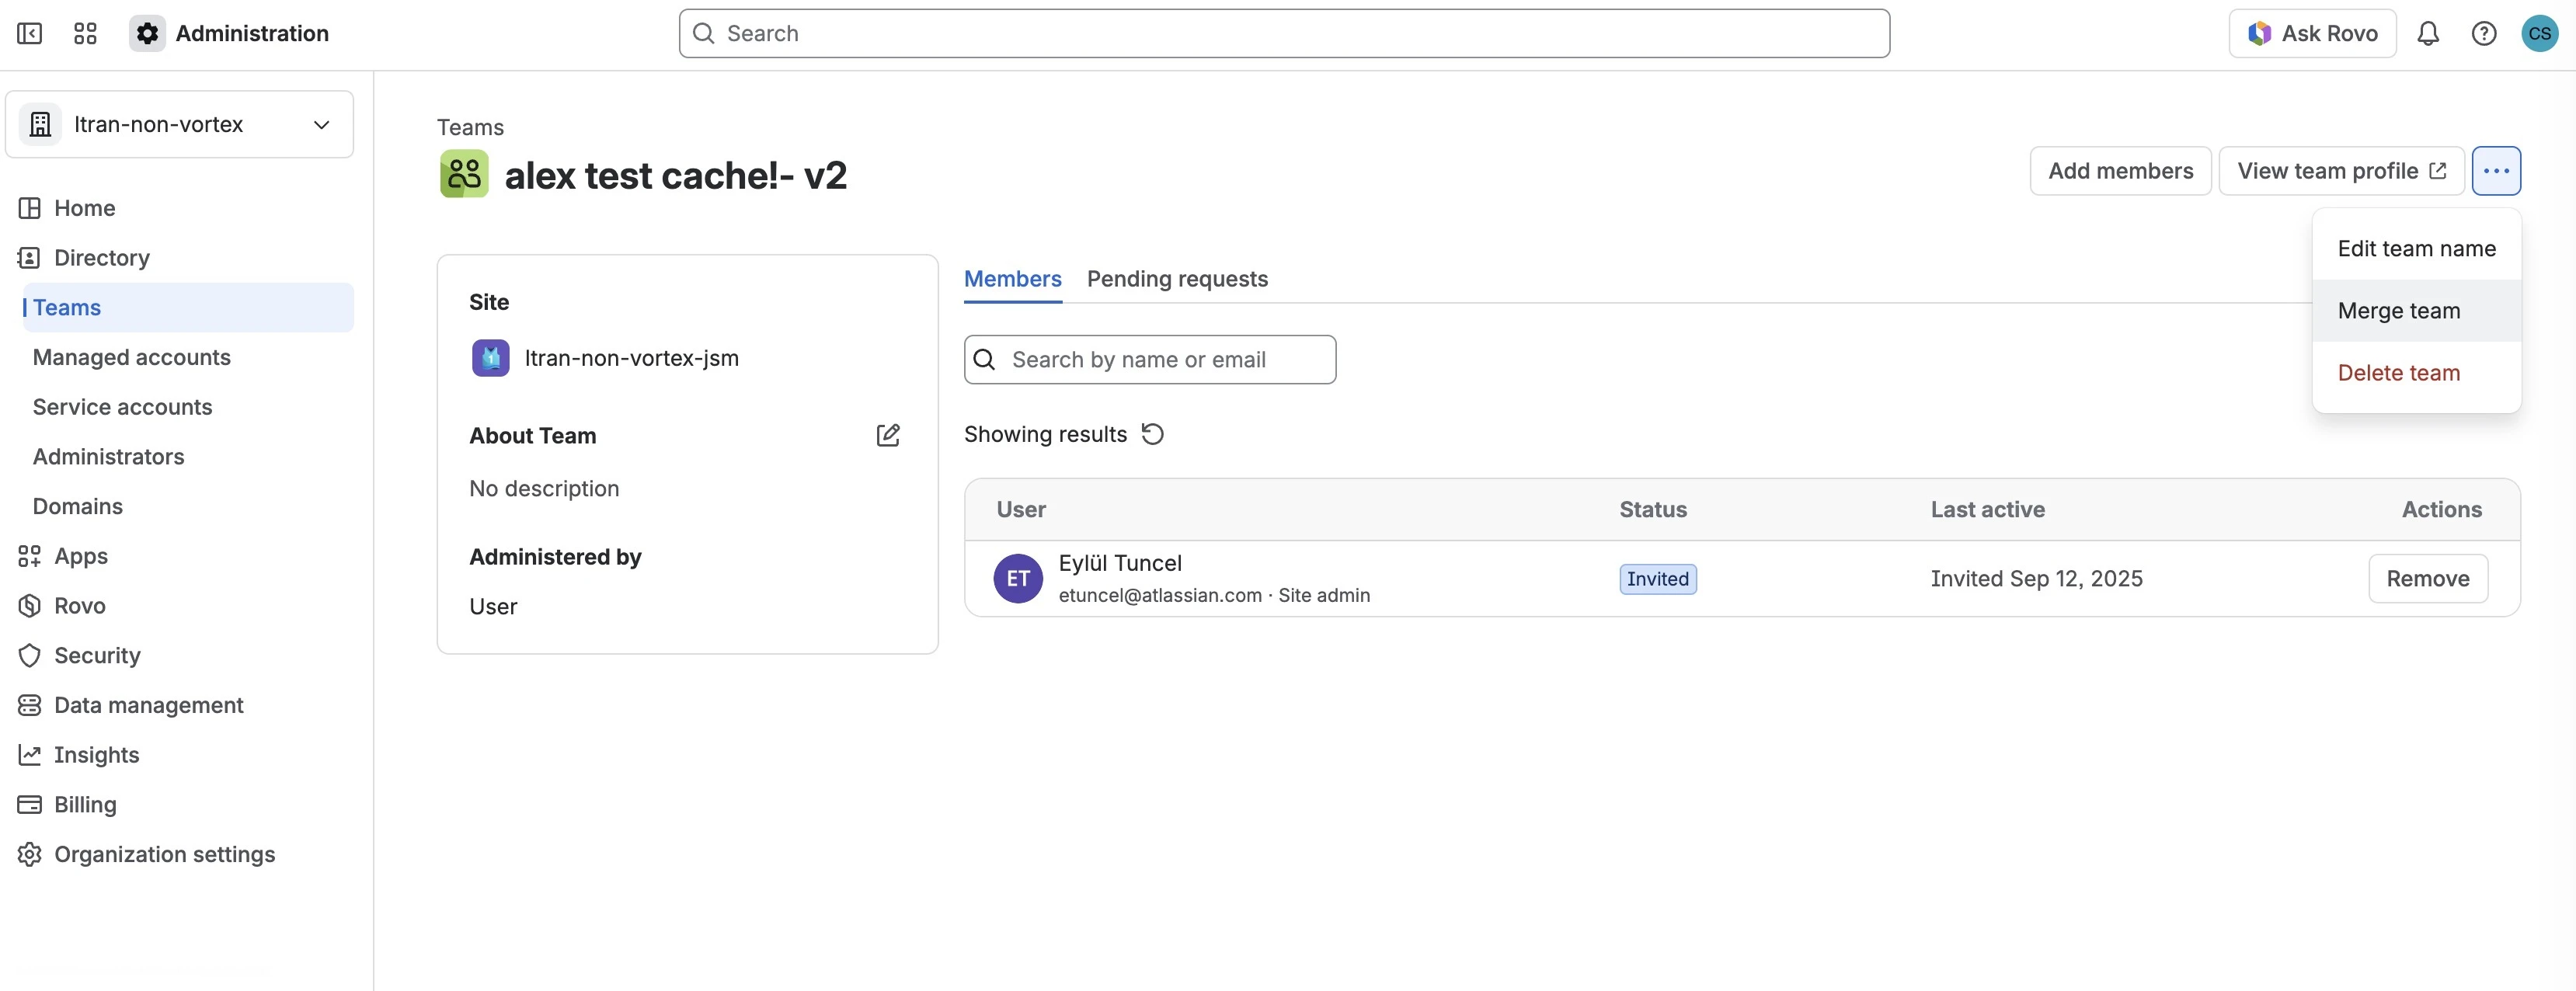Click the top Search field
Image resolution: width=2576 pixels, height=991 pixels.
coord(1284,33)
